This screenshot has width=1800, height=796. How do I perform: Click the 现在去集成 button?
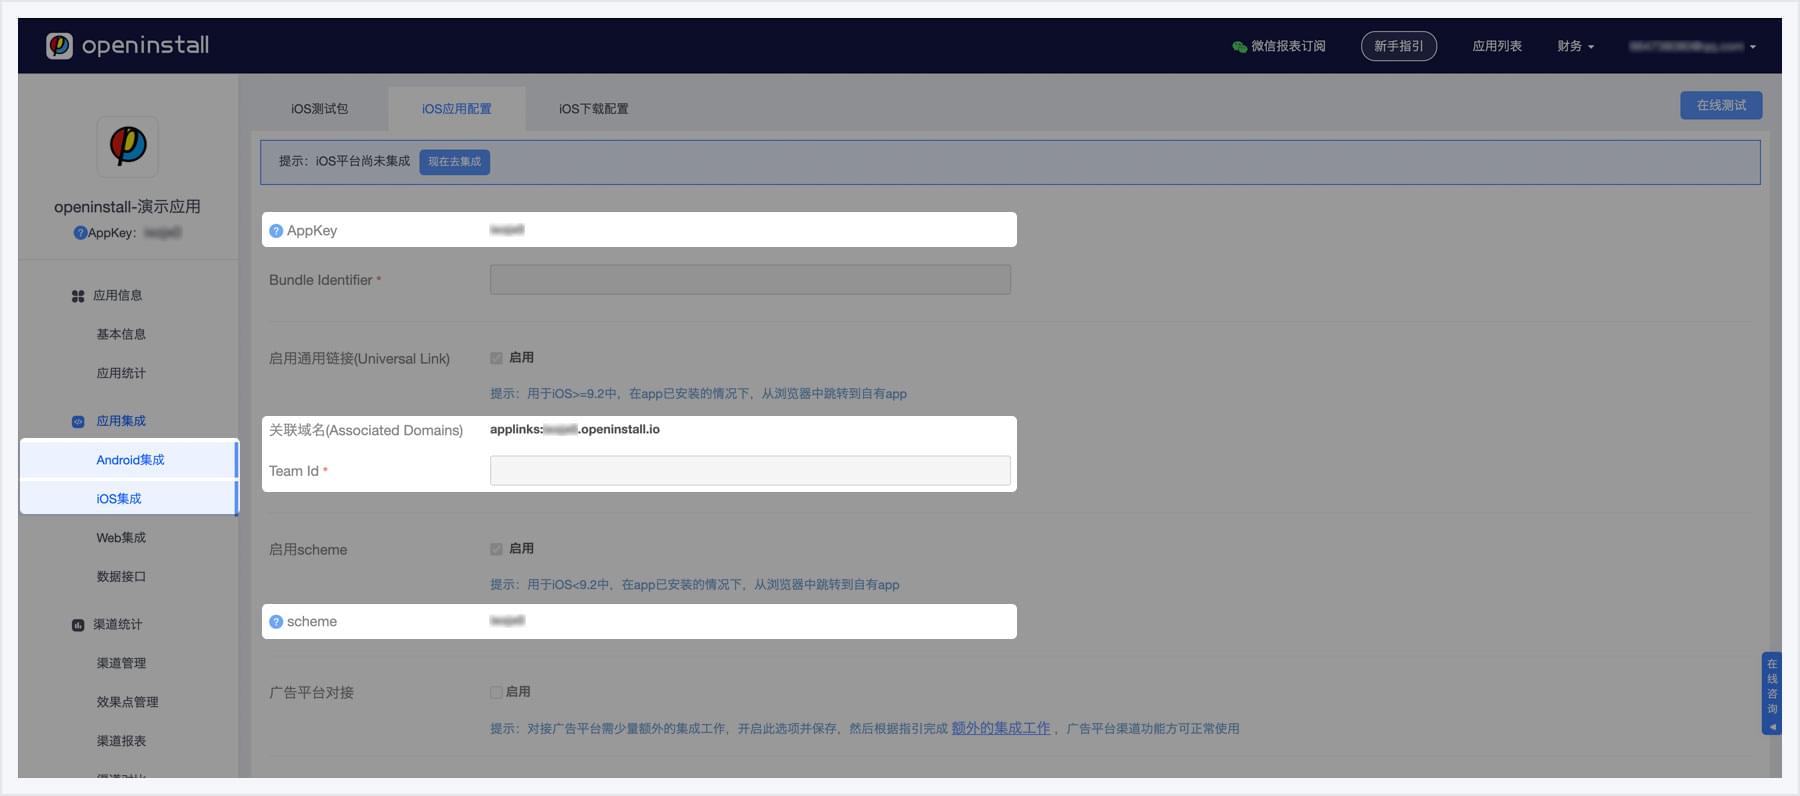click(454, 162)
